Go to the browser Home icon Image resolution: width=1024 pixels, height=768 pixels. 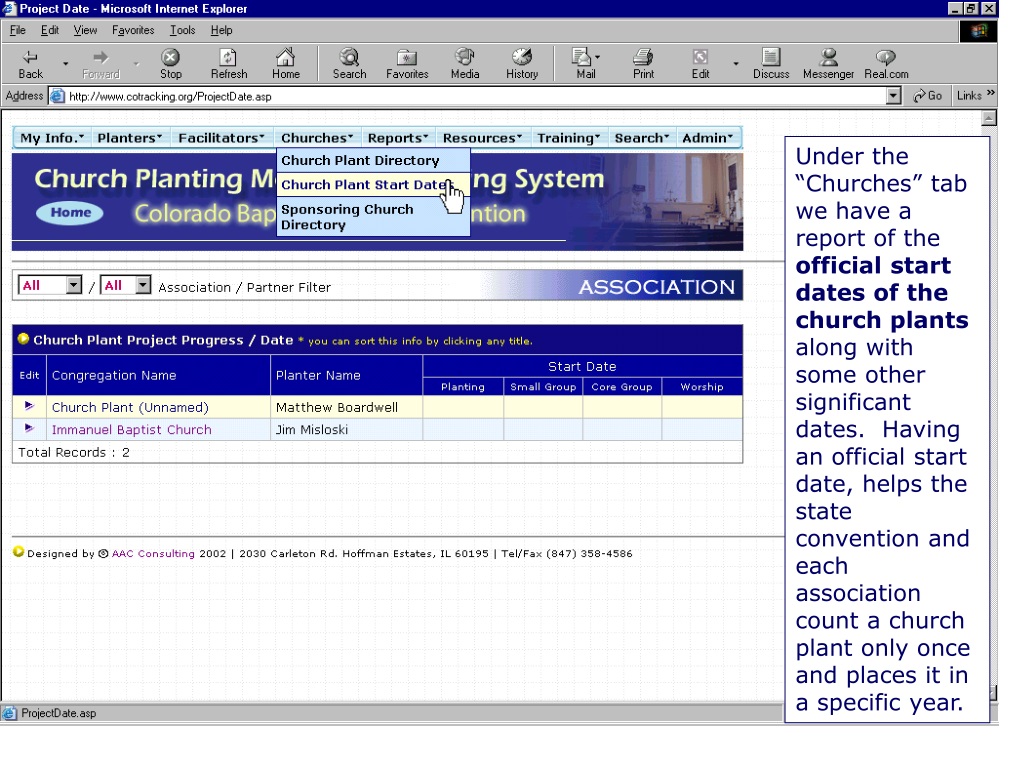(285, 57)
